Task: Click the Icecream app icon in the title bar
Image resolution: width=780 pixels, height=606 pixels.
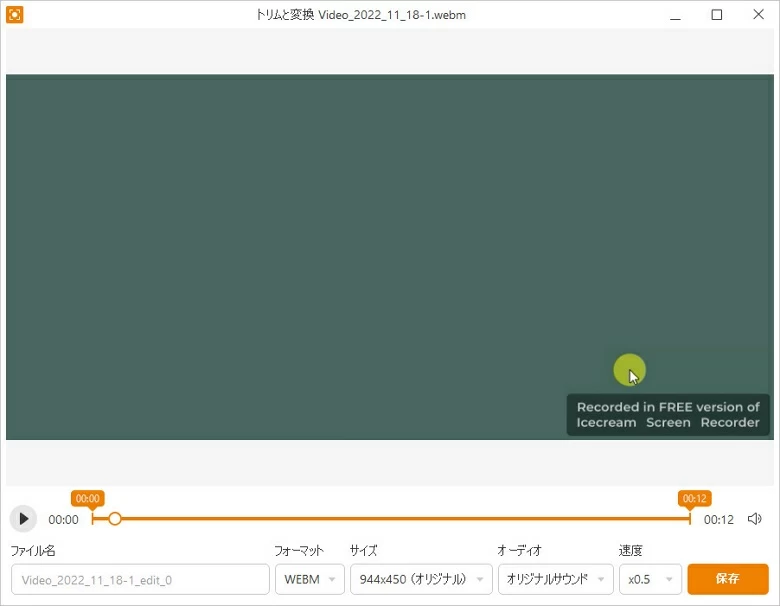Action: 15,15
